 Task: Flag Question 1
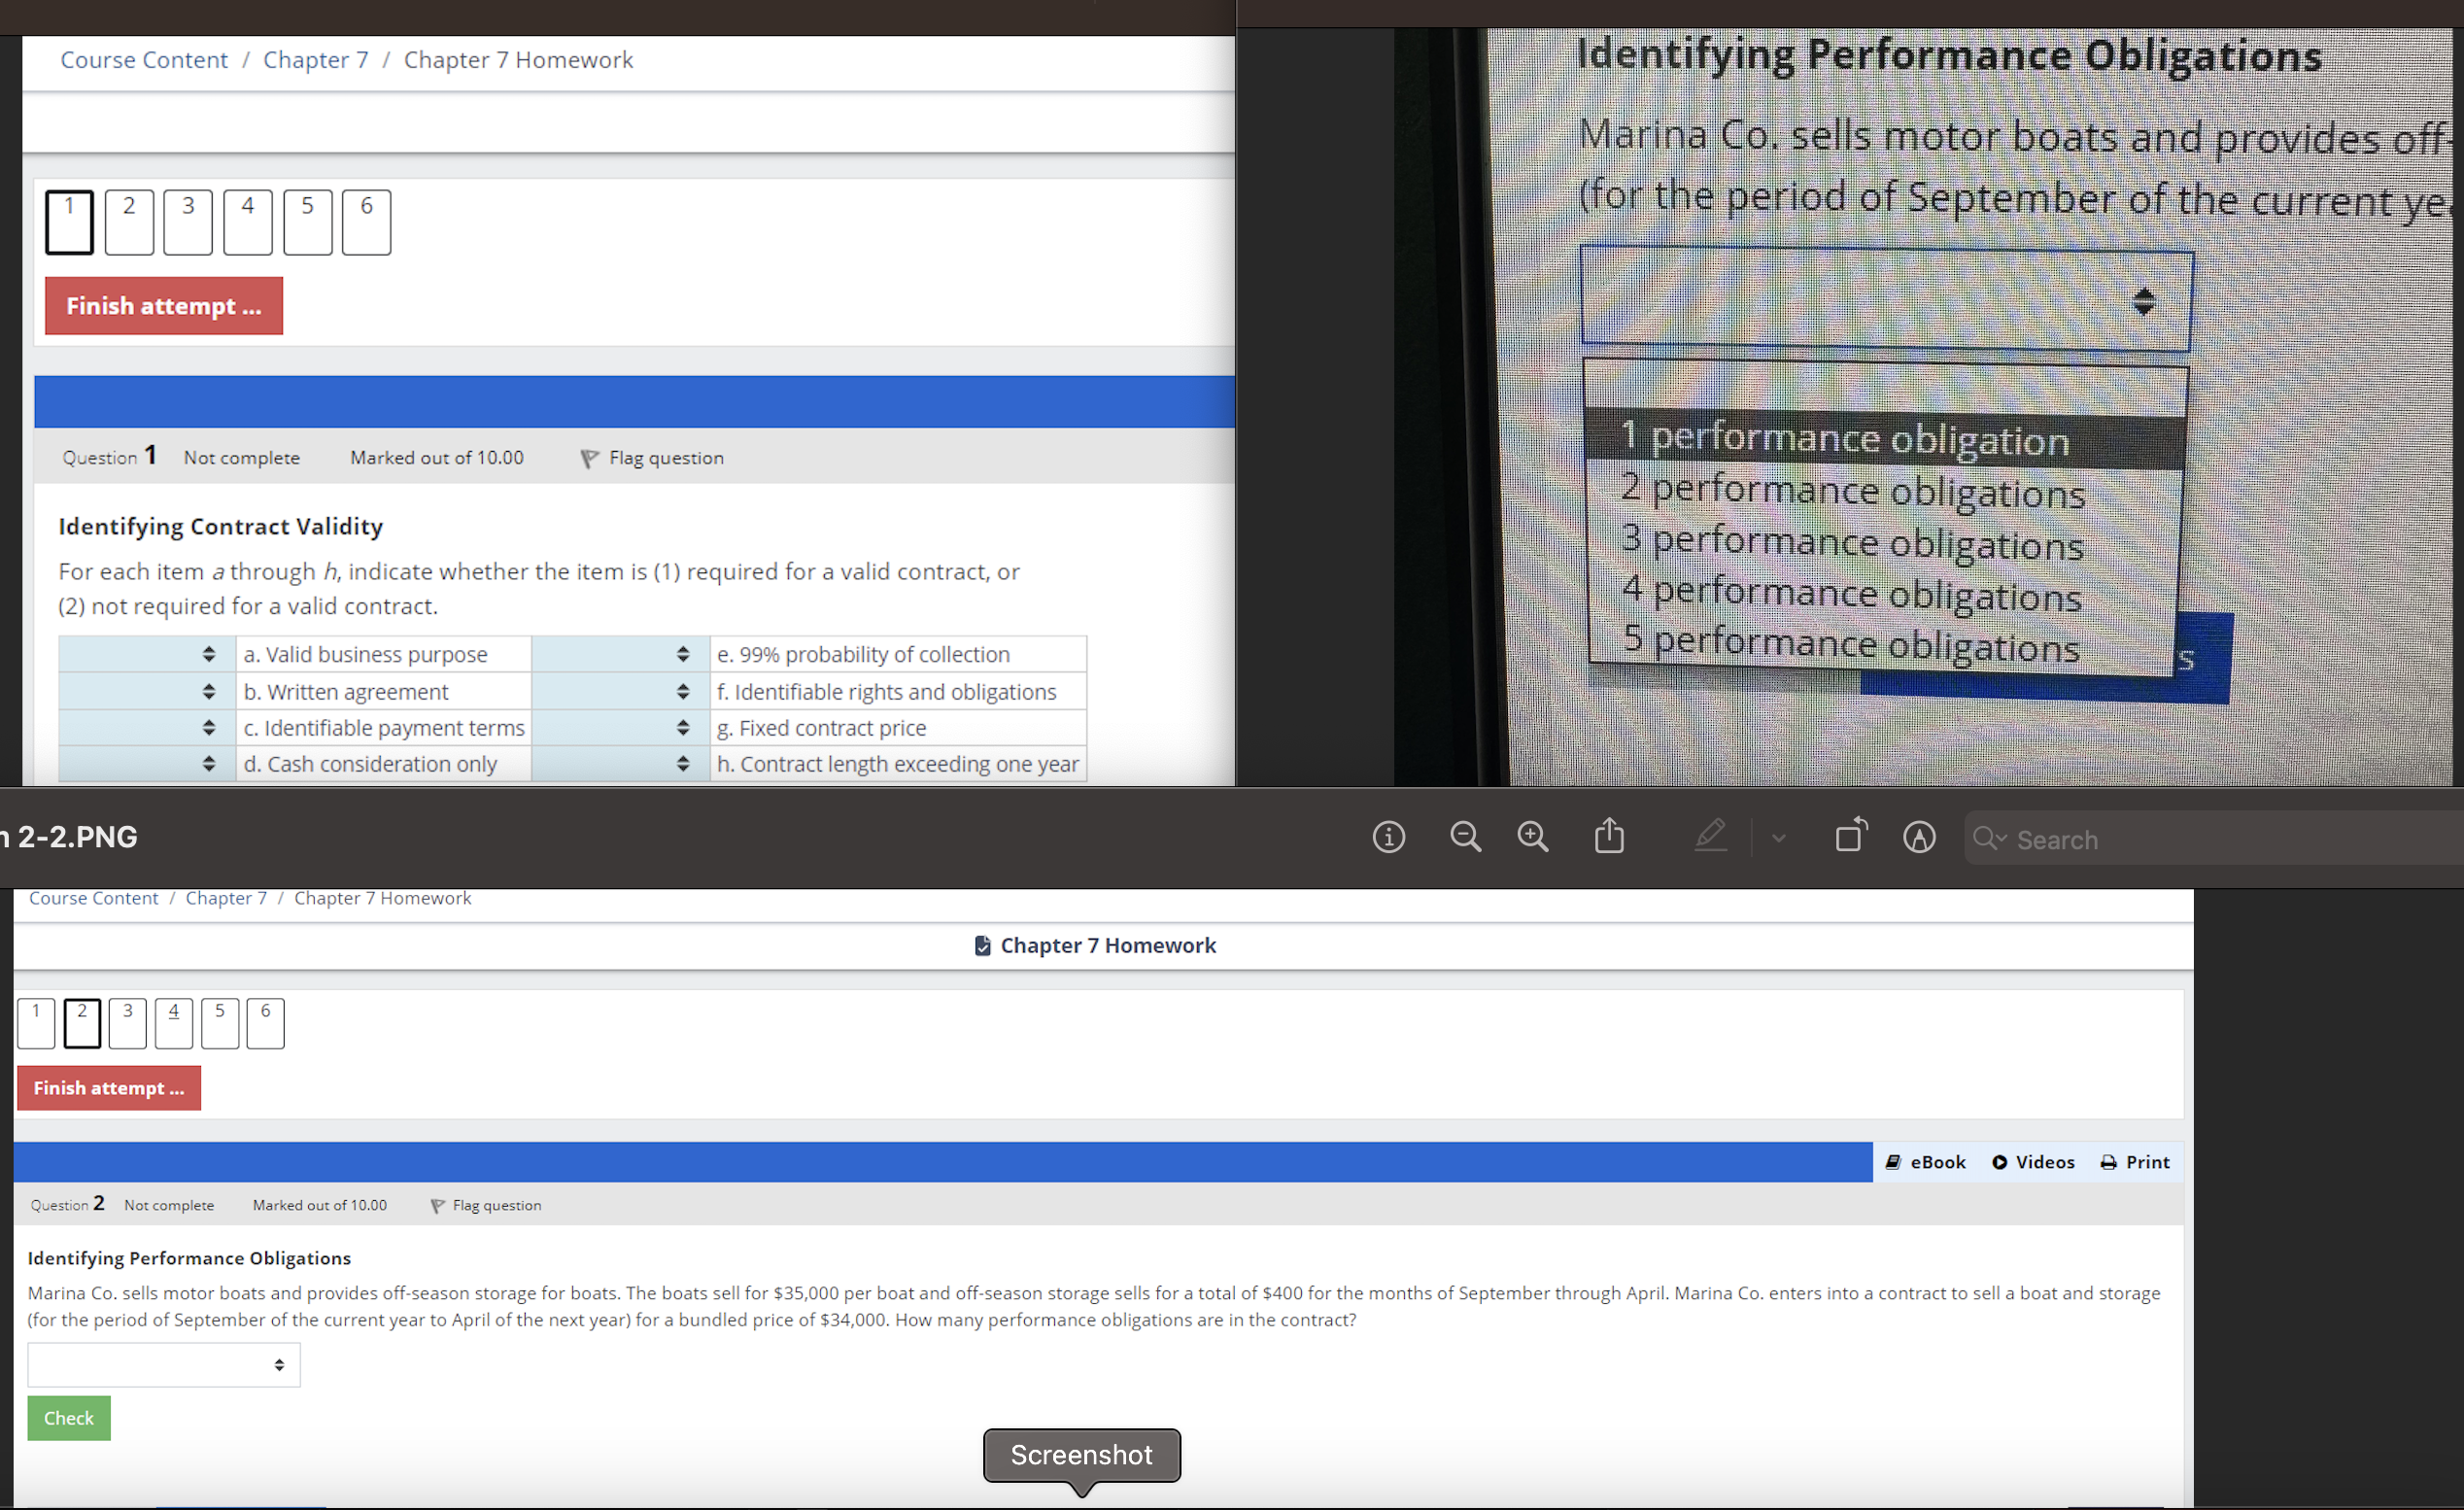tap(651, 457)
